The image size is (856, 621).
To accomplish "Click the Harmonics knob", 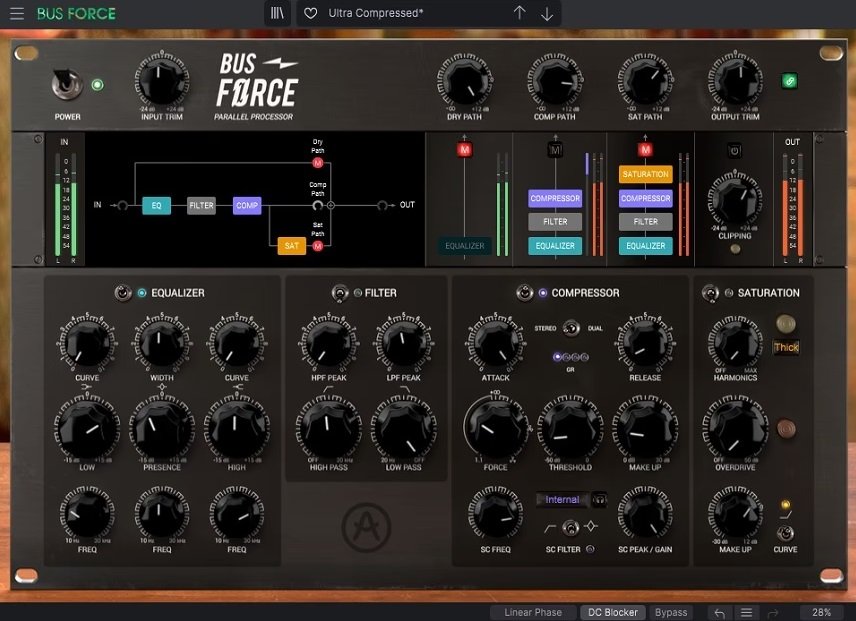I will [x=735, y=343].
